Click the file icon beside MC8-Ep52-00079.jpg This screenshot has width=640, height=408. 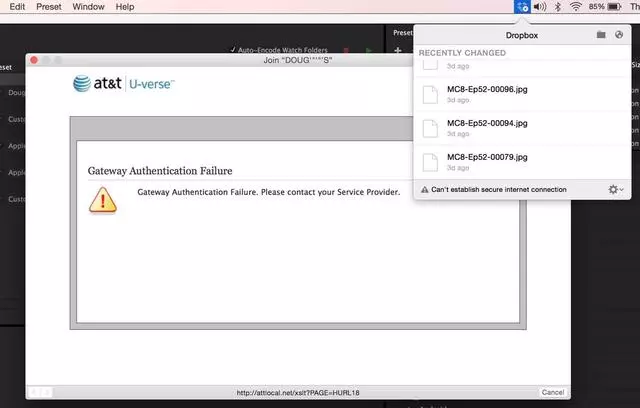[x=430, y=162]
